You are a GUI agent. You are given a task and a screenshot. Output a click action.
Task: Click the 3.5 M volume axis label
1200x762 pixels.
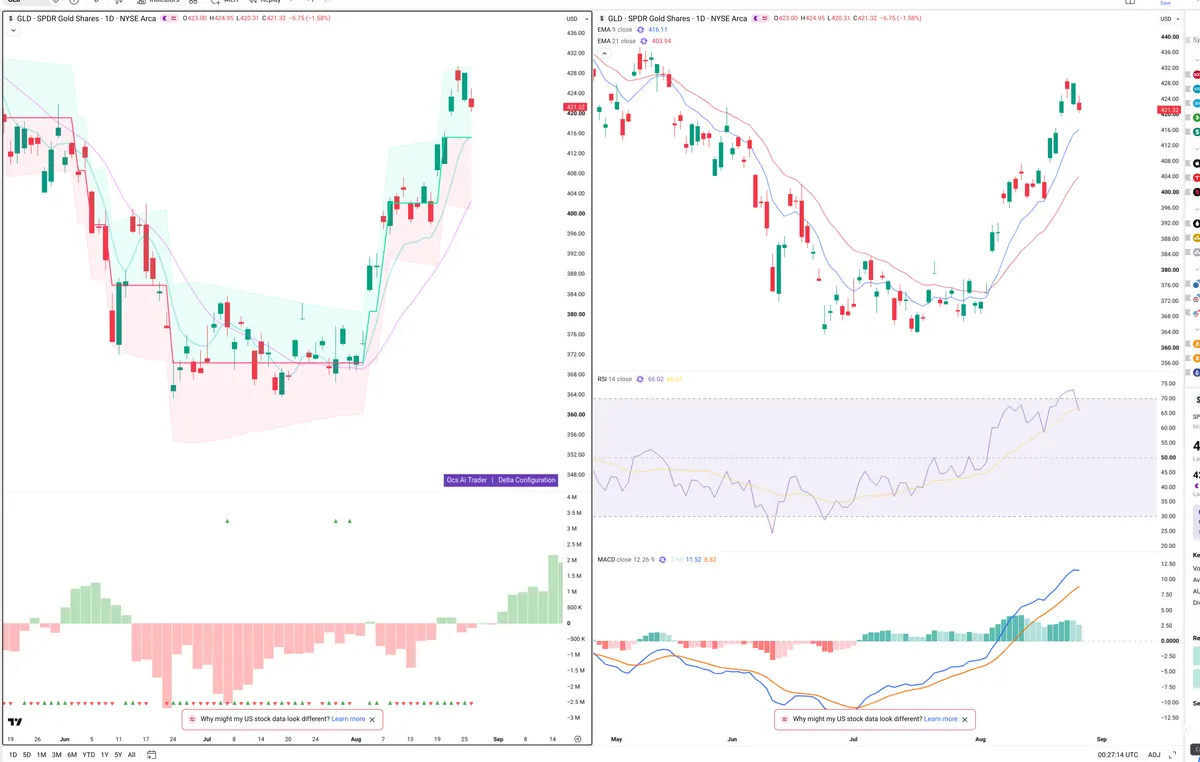pos(574,513)
